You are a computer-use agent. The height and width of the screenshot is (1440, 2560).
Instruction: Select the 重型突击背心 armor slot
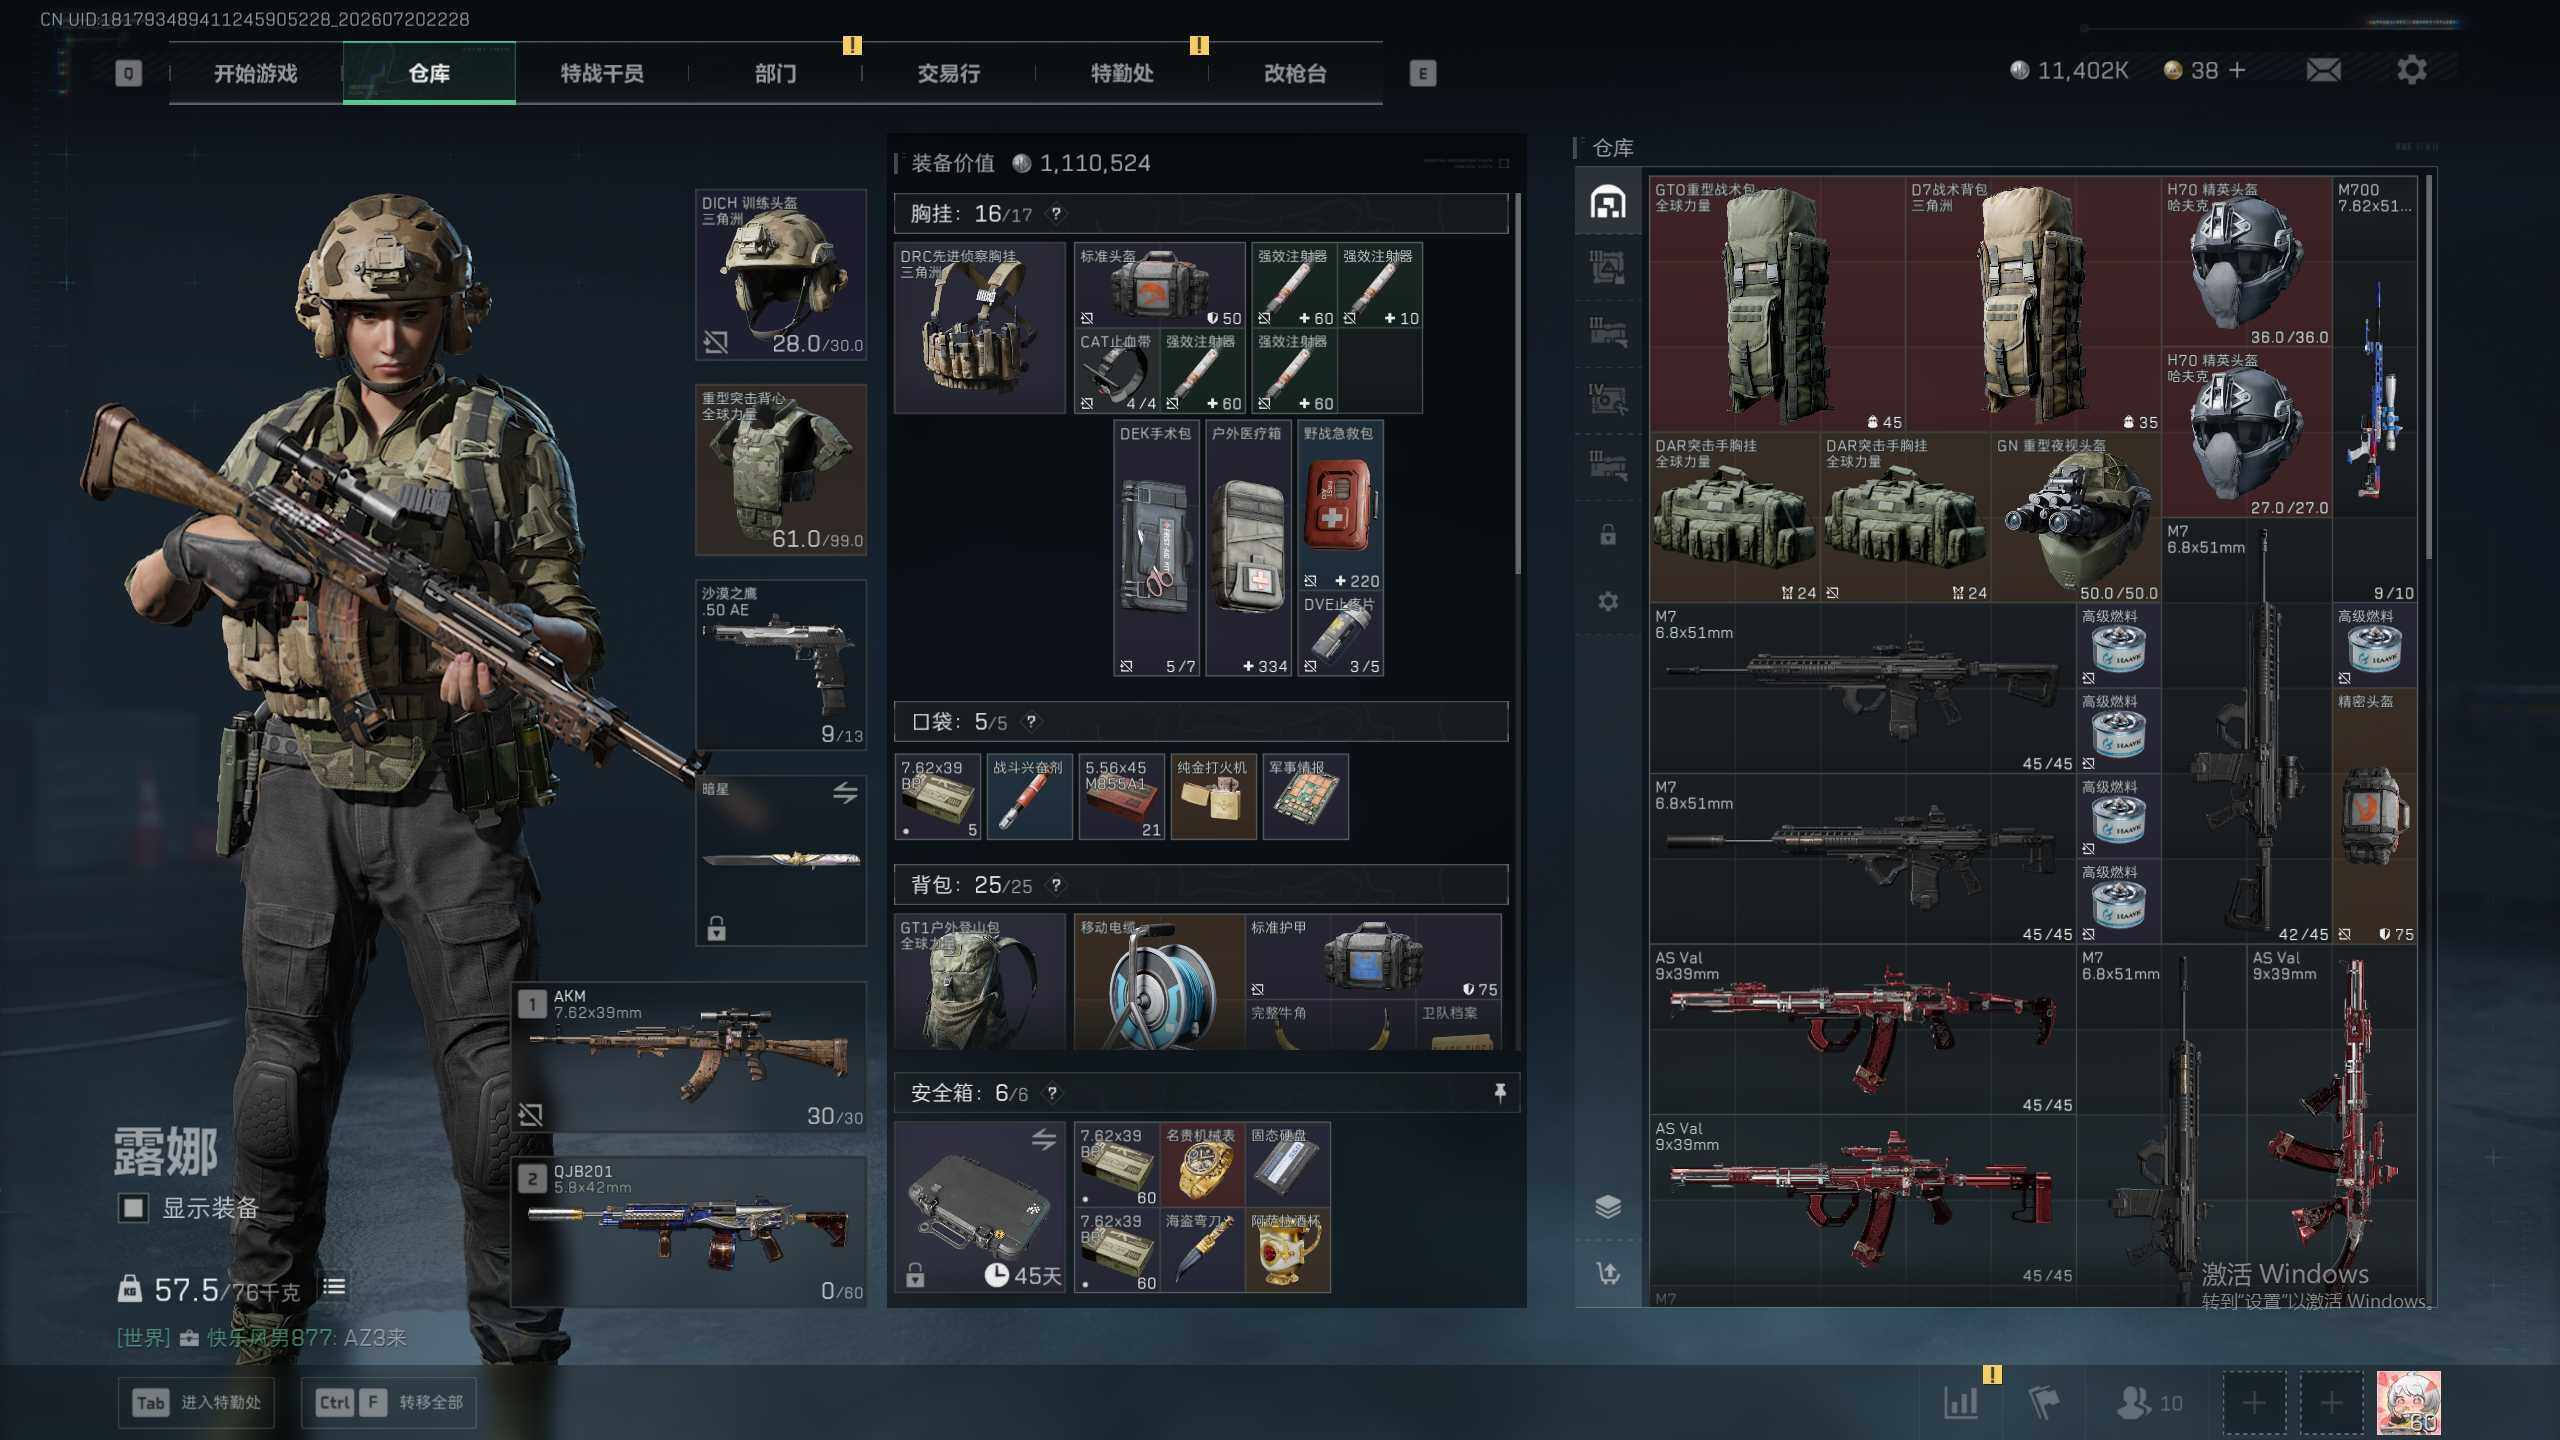[781, 469]
